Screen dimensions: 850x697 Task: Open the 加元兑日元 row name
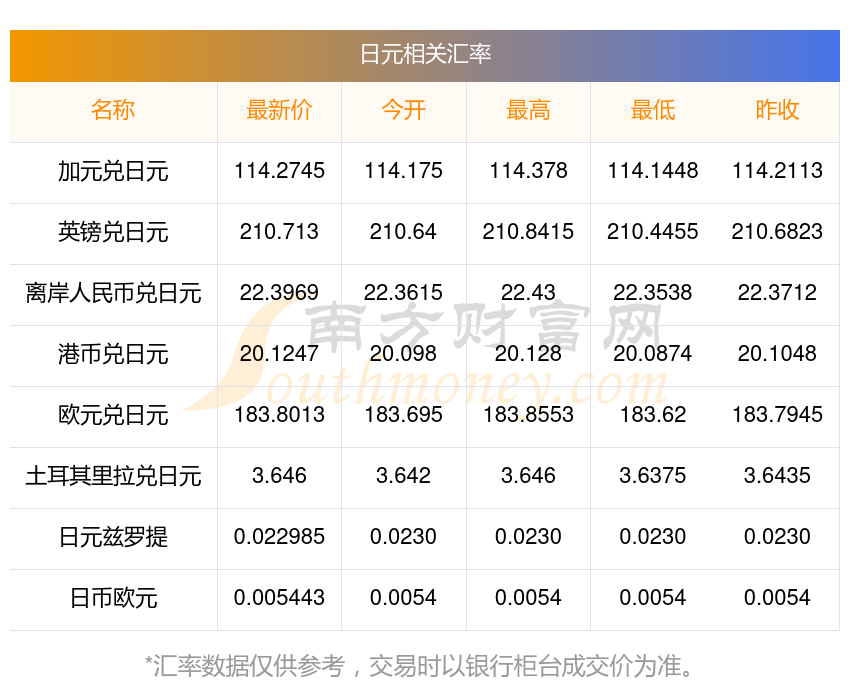point(113,171)
